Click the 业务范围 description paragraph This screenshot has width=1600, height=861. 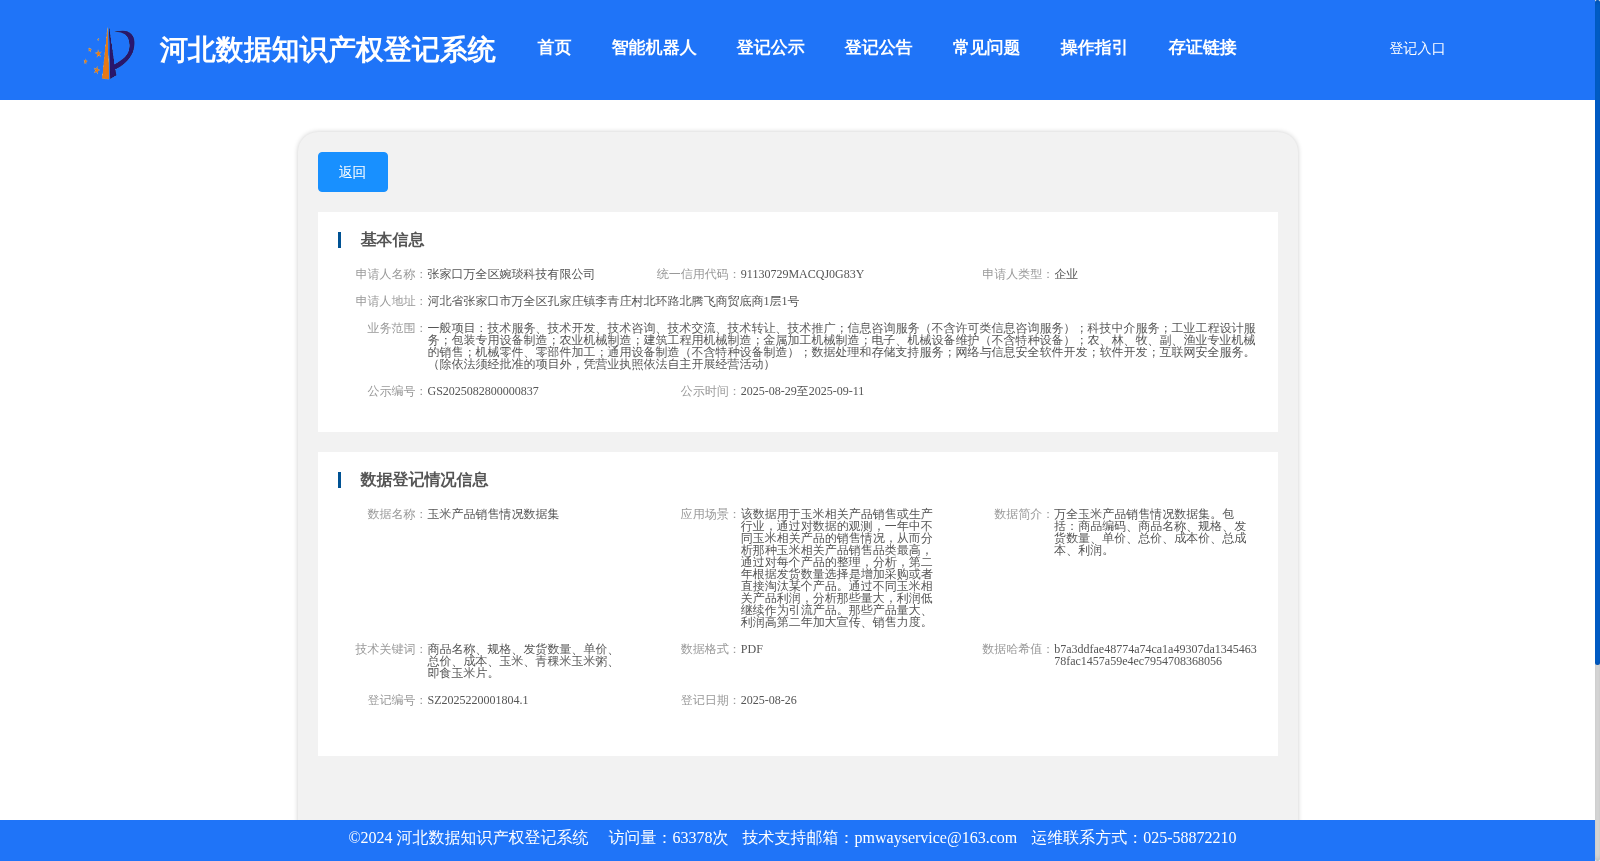tap(841, 346)
